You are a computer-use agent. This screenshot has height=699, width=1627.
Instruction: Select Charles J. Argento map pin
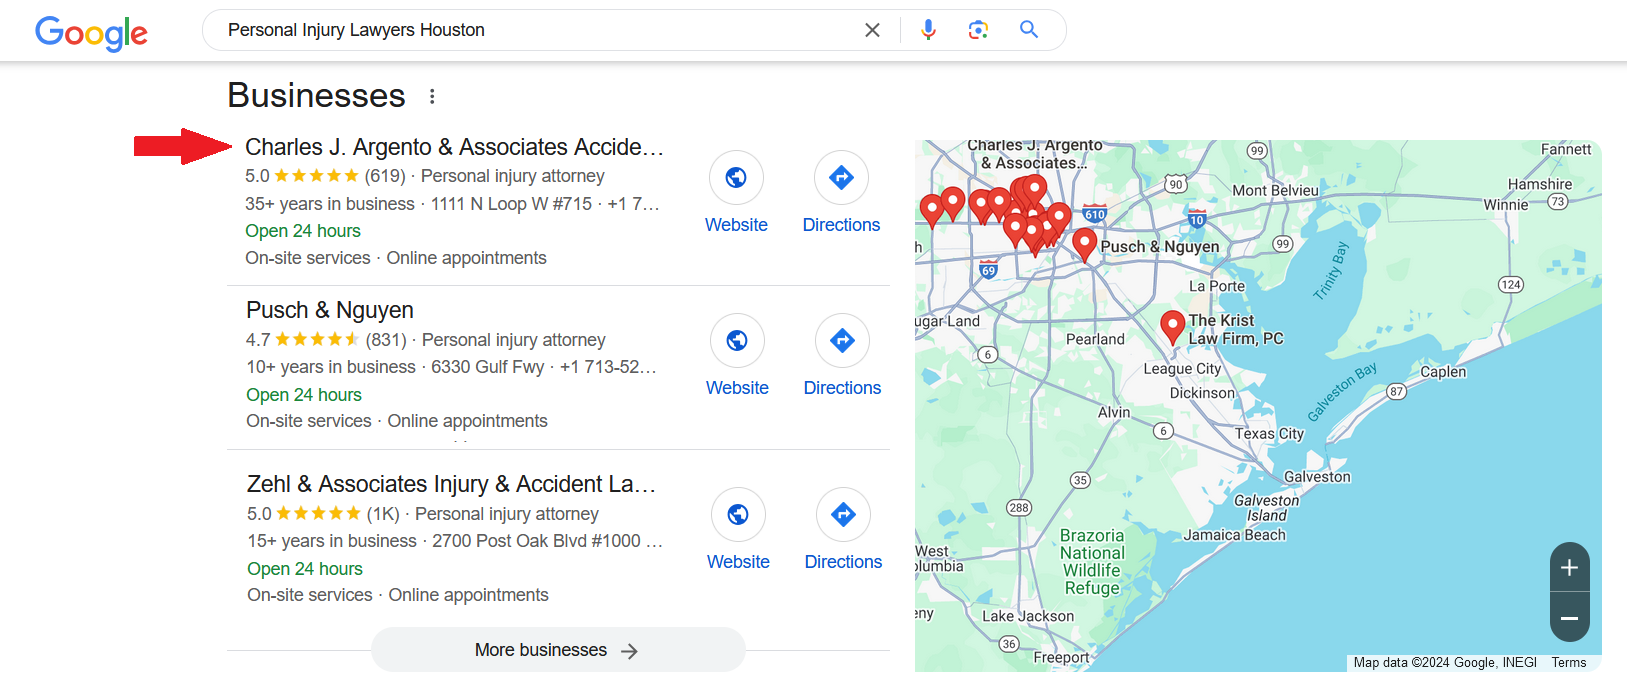(x=1036, y=190)
